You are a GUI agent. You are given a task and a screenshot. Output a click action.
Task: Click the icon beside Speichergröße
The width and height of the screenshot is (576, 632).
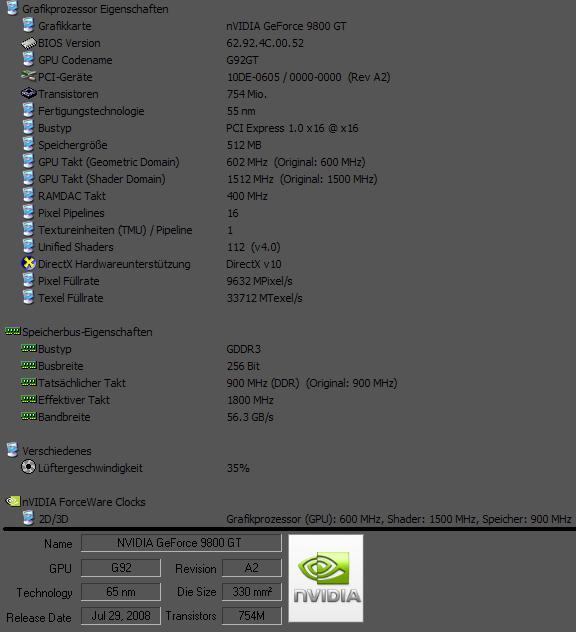click(28, 144)
